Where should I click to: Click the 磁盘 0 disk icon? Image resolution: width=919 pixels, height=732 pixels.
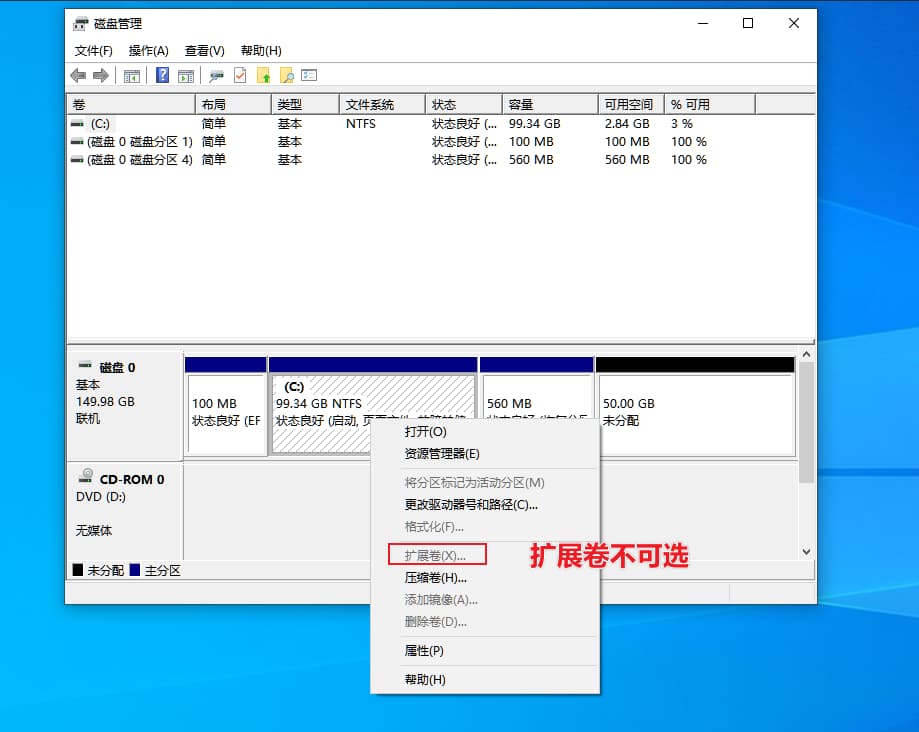[x=85, y=365]
